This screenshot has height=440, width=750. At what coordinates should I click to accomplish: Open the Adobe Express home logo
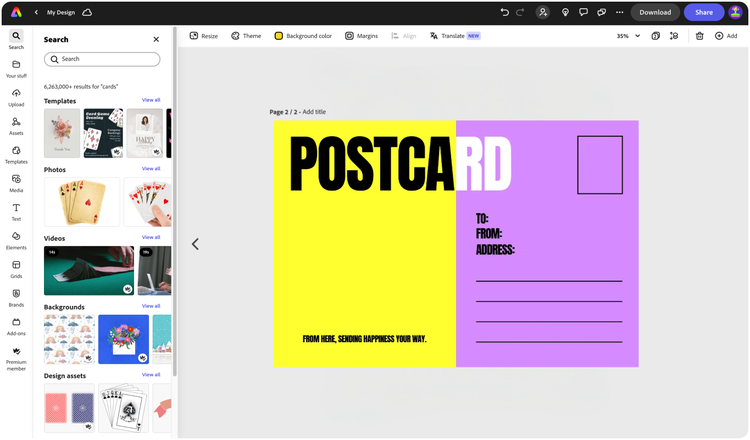click(x=16, y=12)
